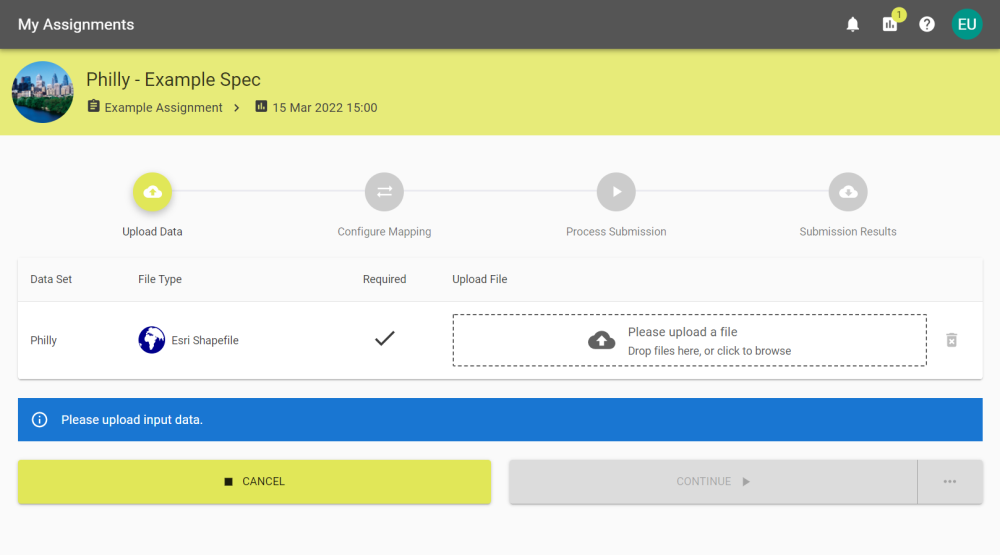Click the Cancel button

pyautogui.click(x=254, y=482)
